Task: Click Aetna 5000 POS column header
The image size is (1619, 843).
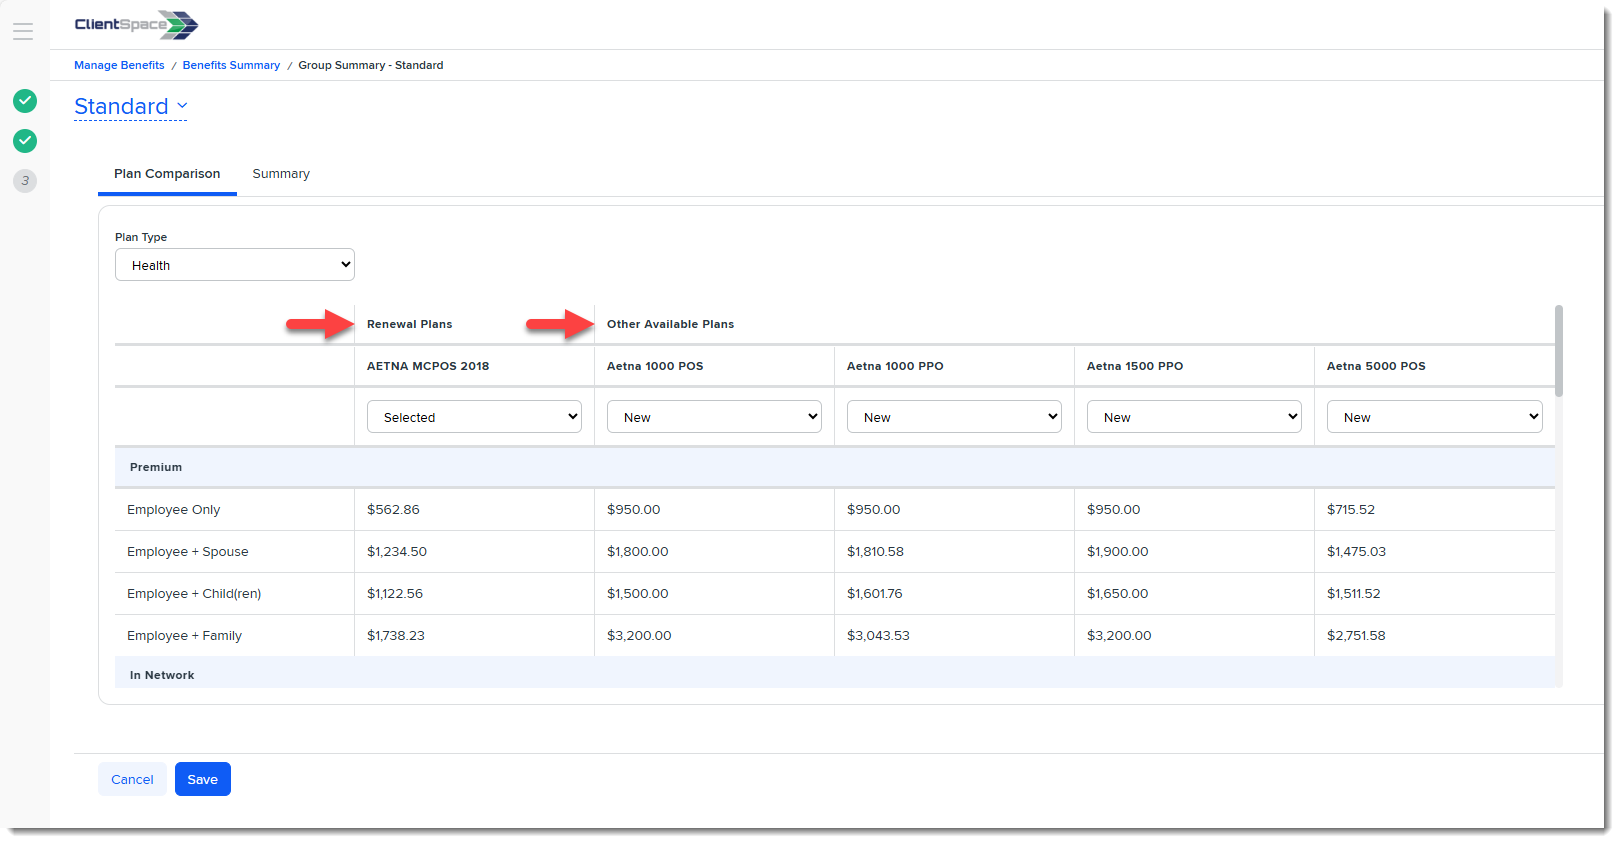Action: [x=1376, y=366]
